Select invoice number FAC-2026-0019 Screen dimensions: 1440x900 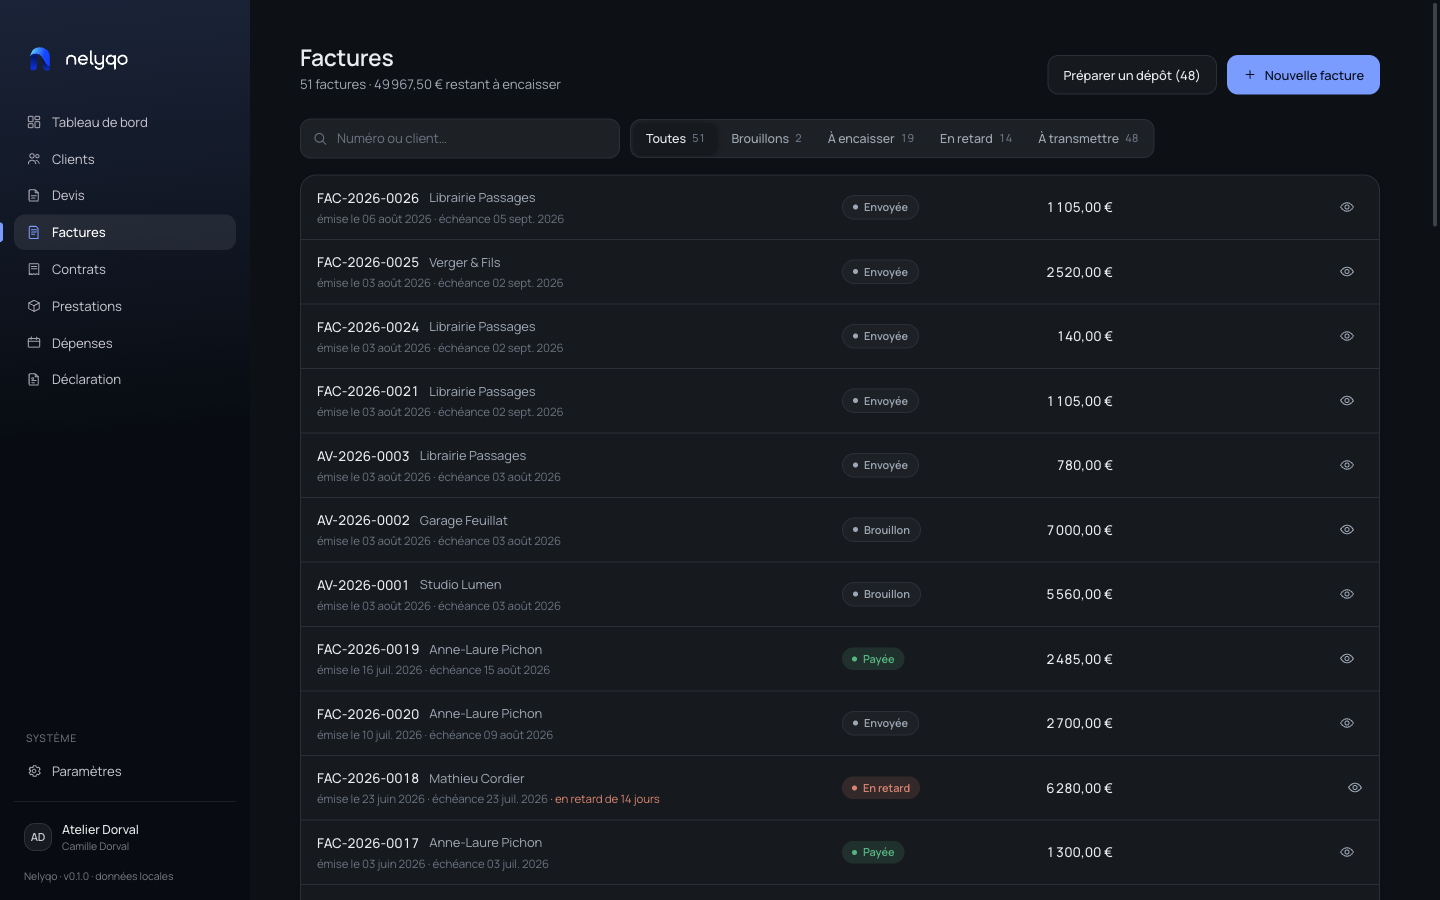coord(368,650)
